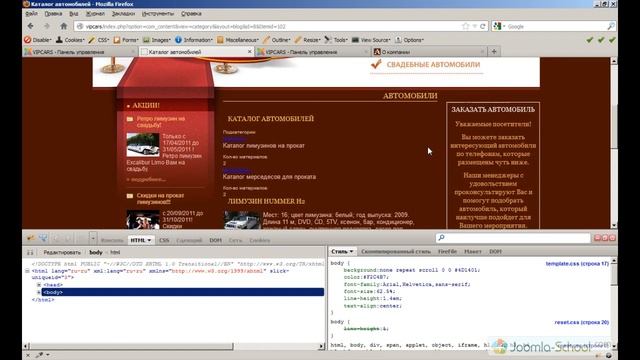Click the Hummer H2 limousine thumbnail
The height and width of the screenshot is (360, 640).
point(242,220)
